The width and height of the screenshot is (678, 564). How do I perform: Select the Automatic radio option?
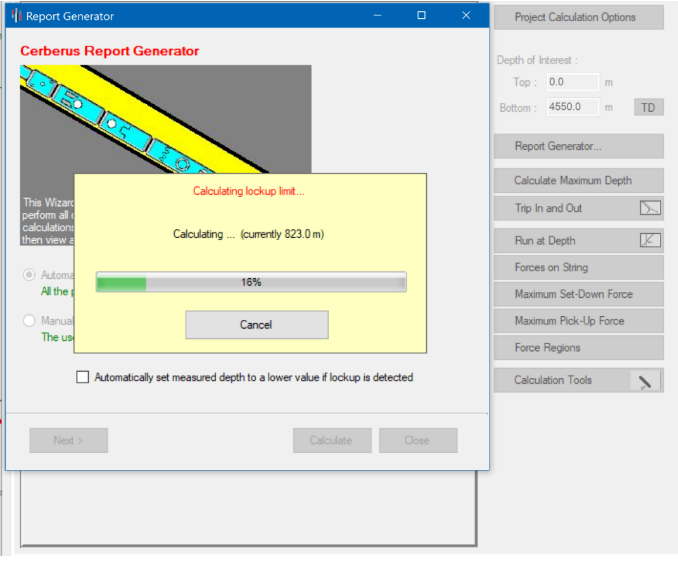(29, 275)
